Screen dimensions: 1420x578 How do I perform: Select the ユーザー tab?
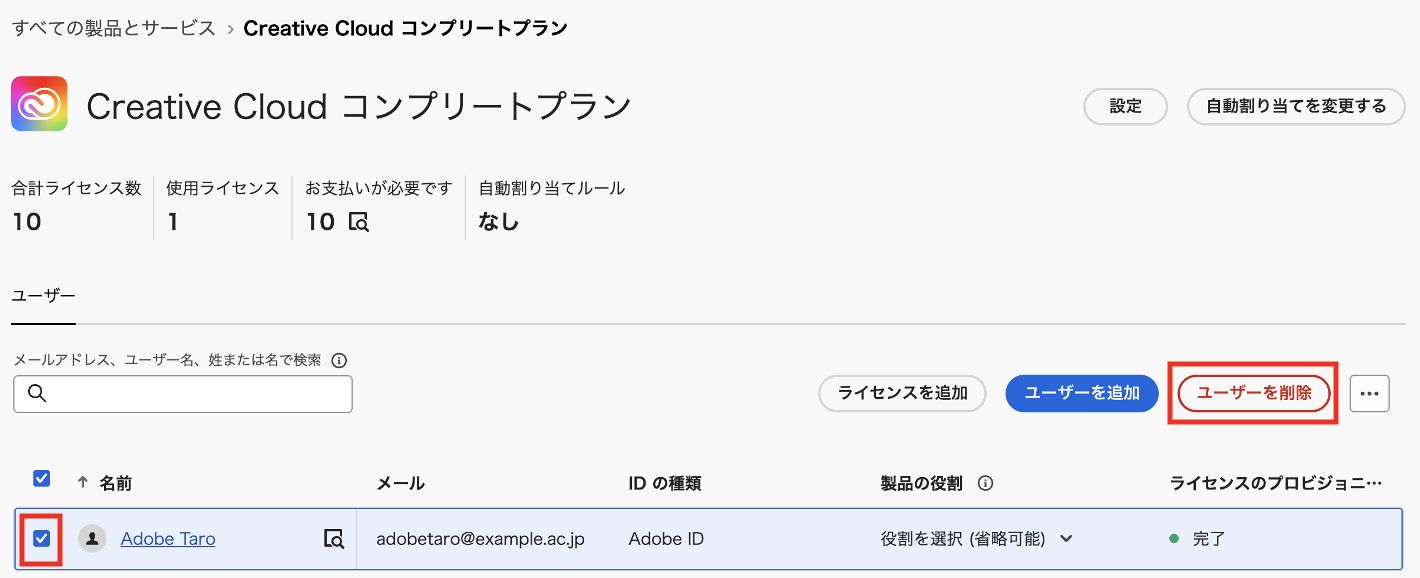click(x=43, y=296)
